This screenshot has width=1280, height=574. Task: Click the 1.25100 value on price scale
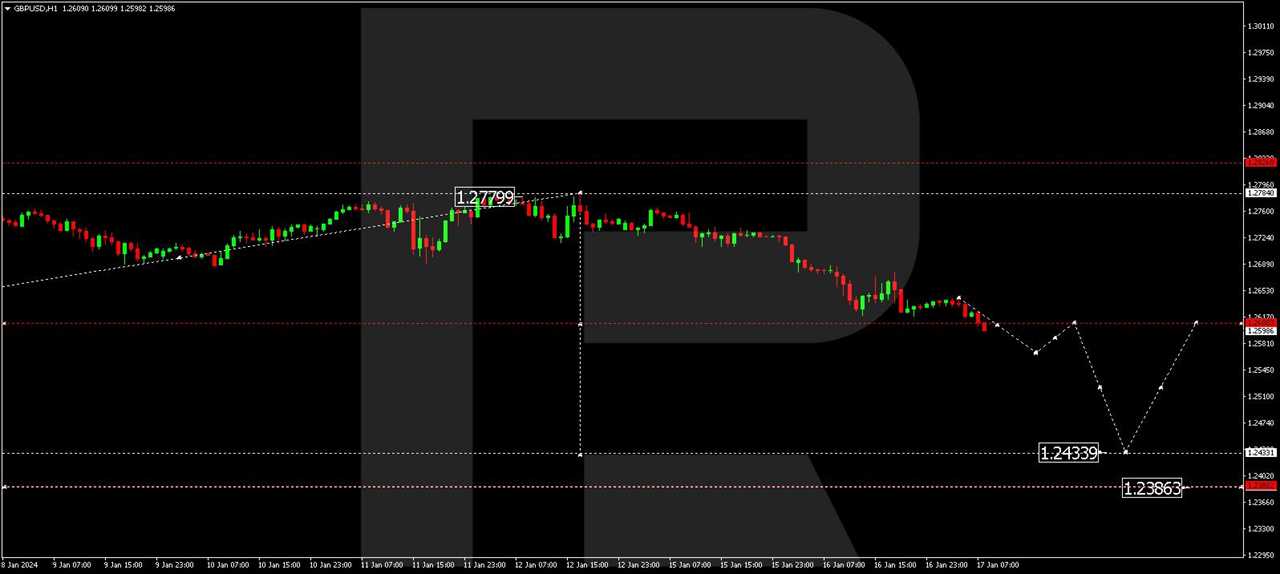[x=1261, y=397]
